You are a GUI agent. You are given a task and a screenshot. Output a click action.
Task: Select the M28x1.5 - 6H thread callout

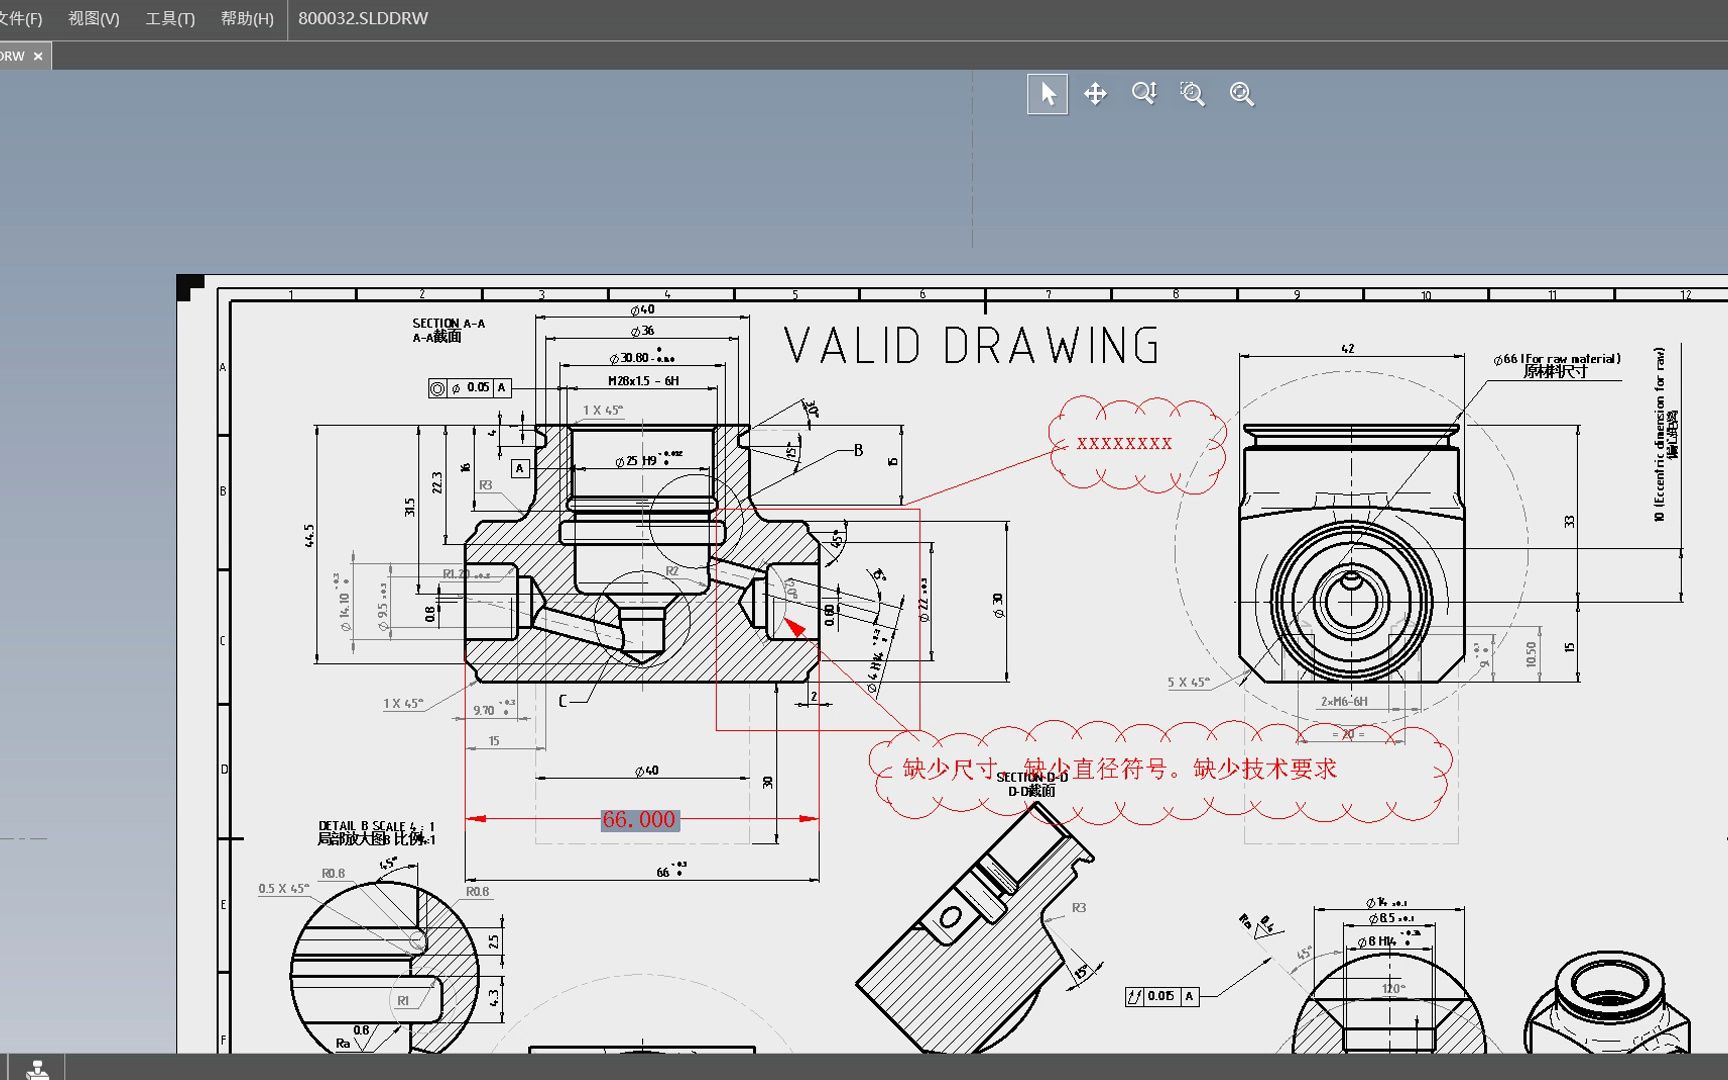[x=643, y=381]
